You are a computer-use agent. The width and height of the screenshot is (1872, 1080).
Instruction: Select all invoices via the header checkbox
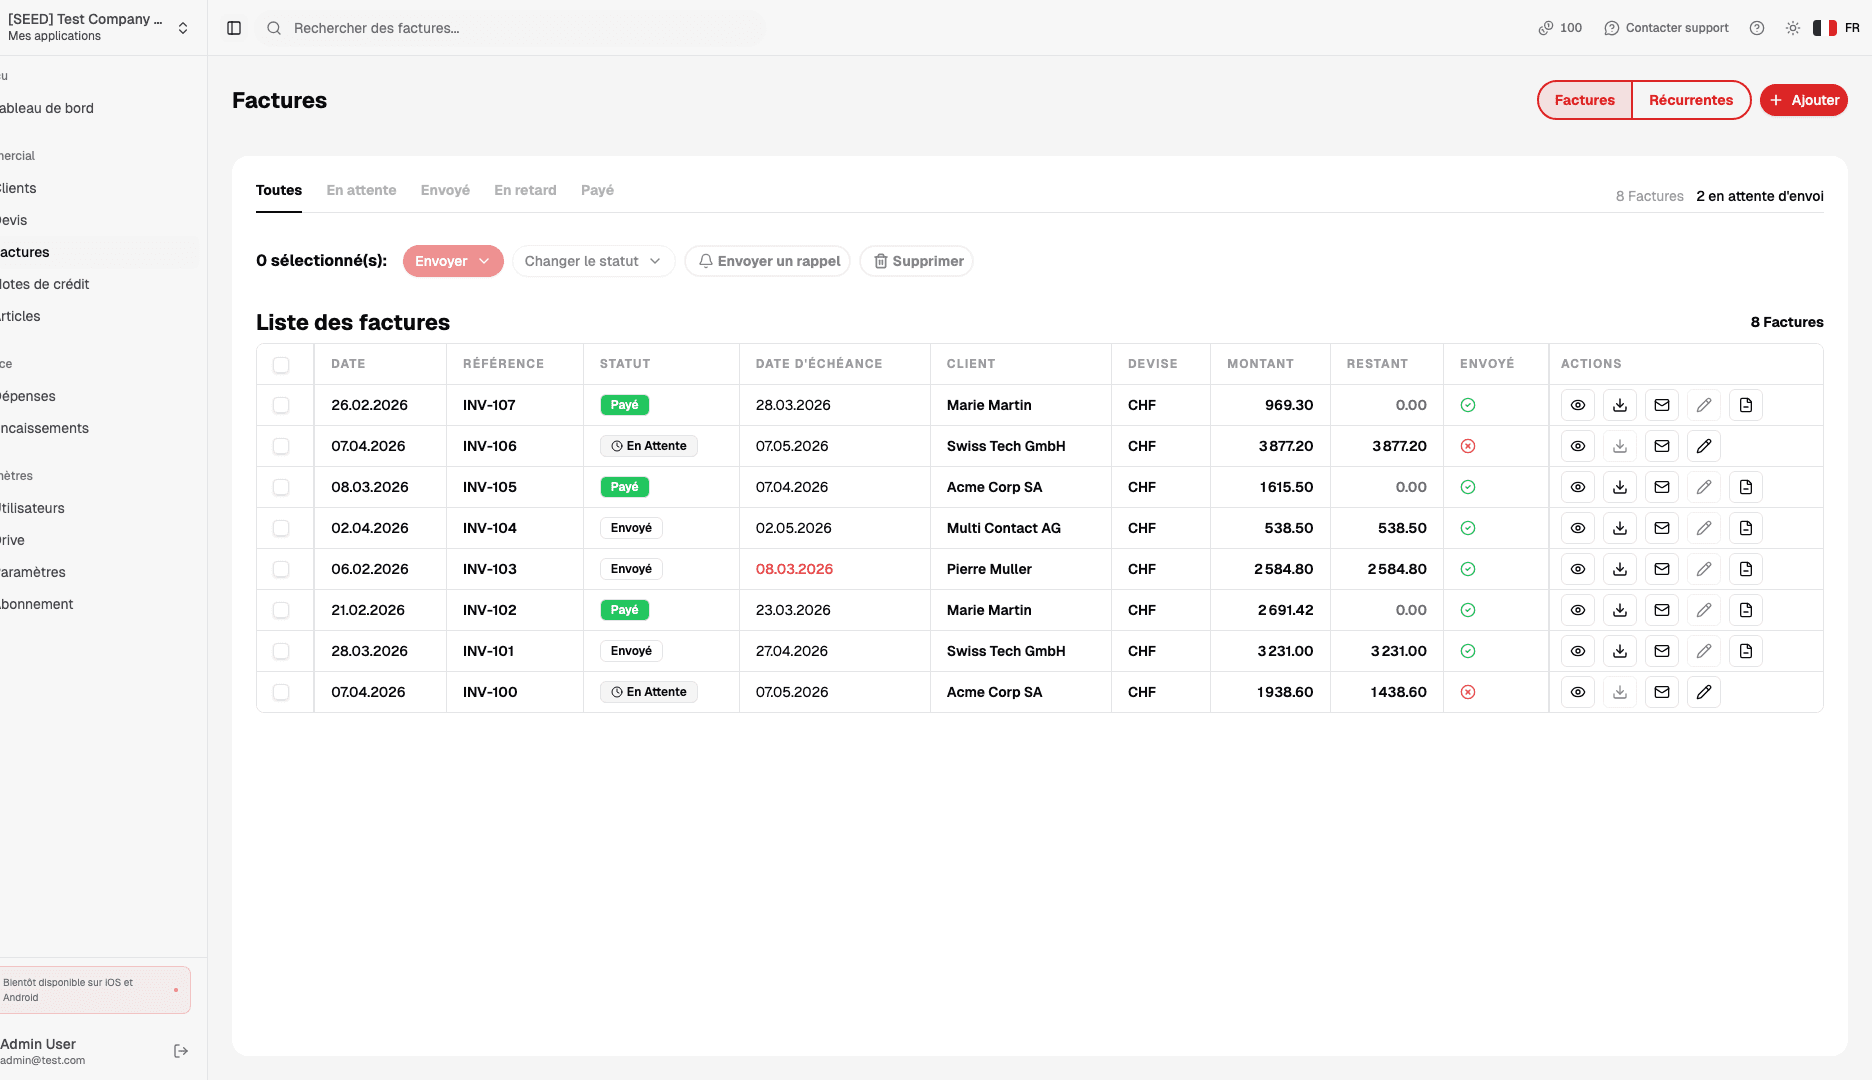[281, 364]
